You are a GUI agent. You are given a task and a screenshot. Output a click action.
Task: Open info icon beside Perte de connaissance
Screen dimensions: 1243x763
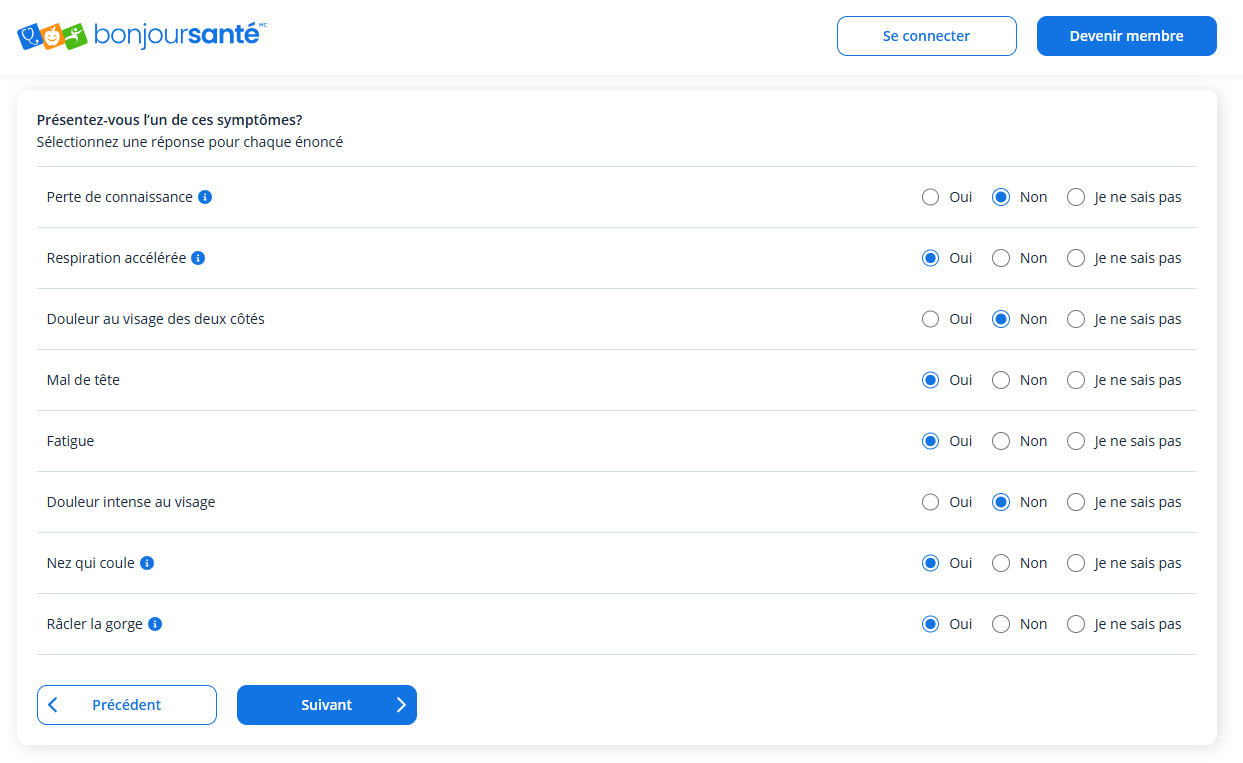tap(205, 197)
